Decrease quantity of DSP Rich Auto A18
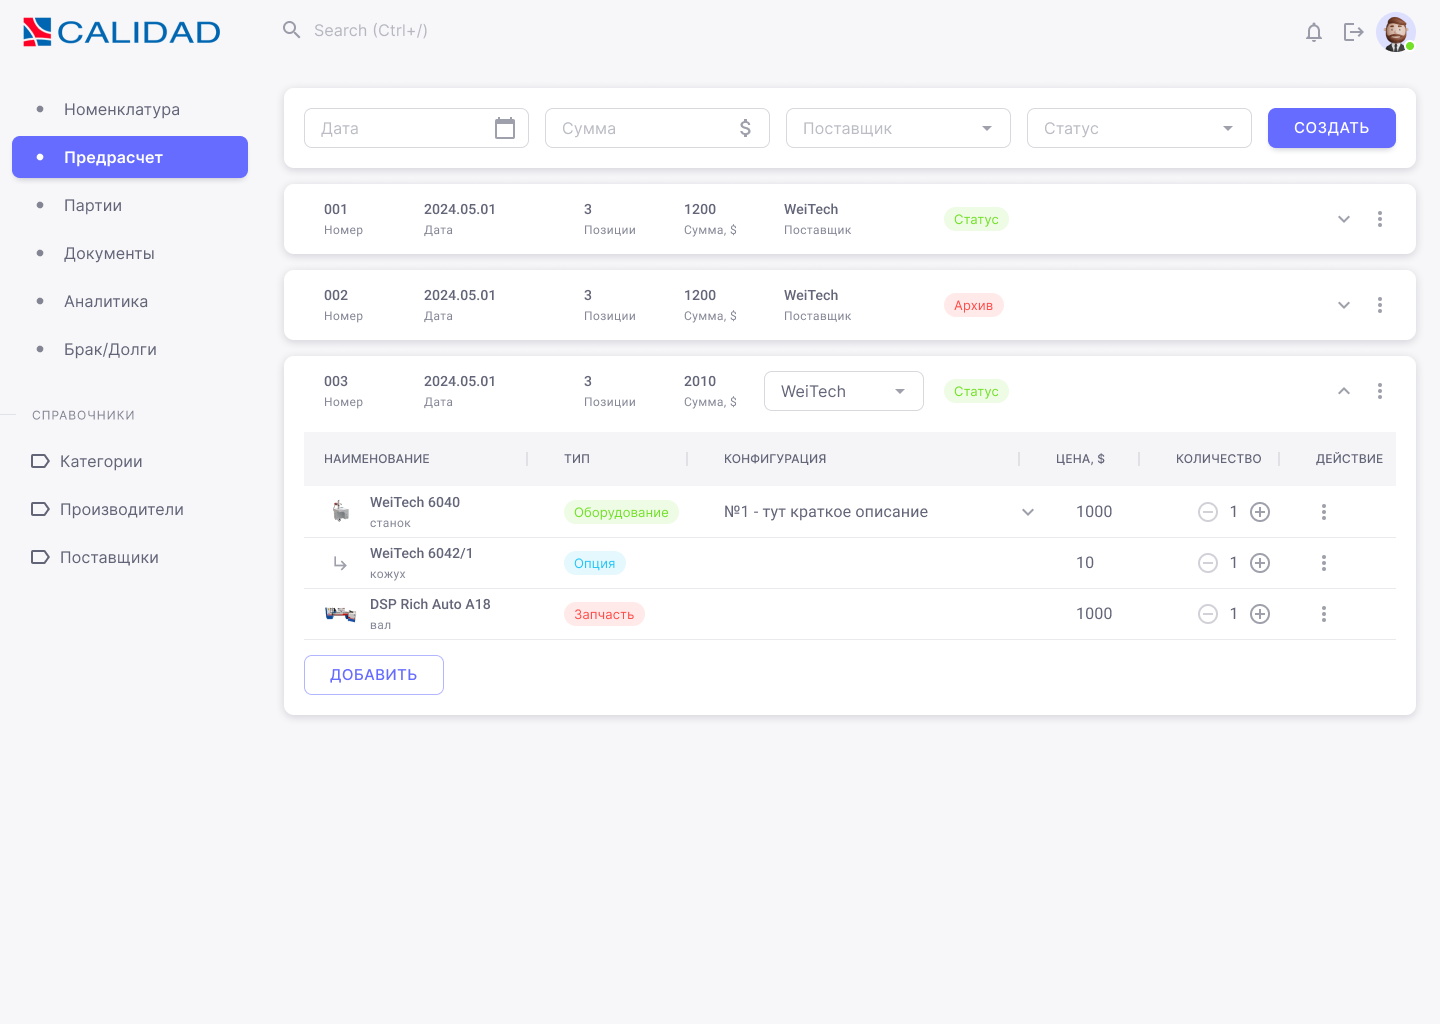1440x1024 pixels. pyautogui.click(x=1208, y=614)
